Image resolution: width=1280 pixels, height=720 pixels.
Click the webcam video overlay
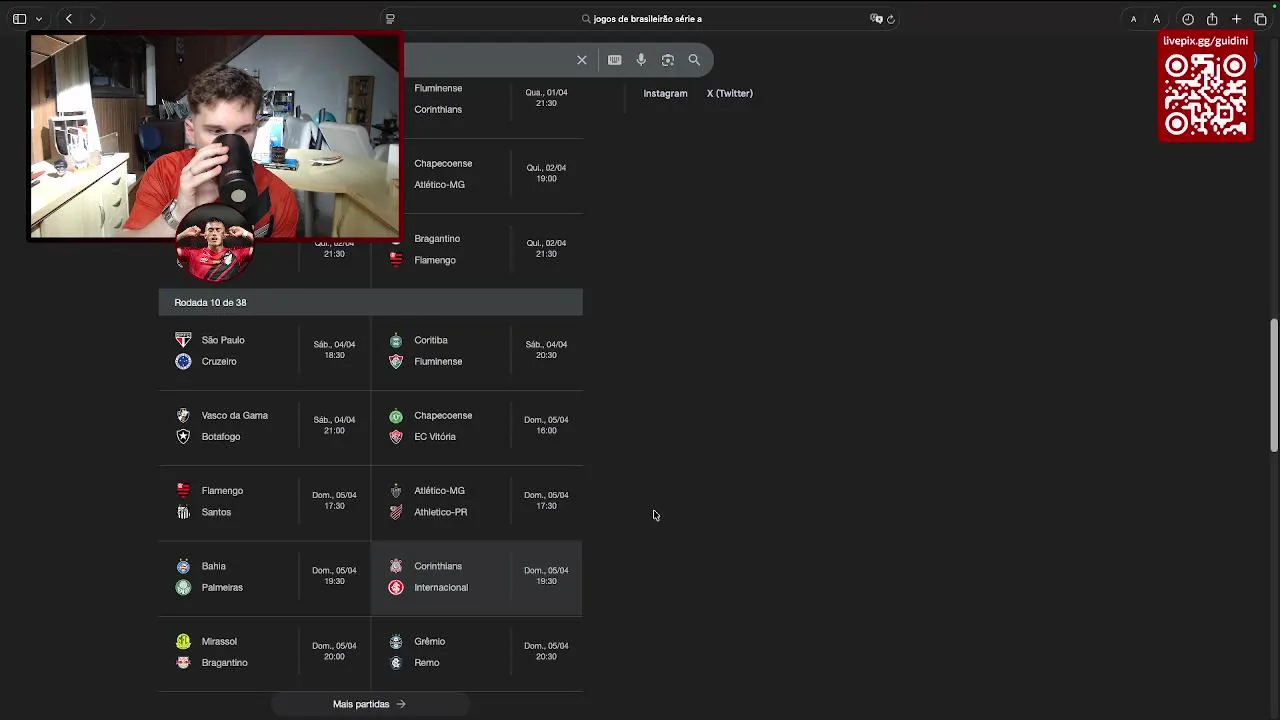tap(214, 138)
